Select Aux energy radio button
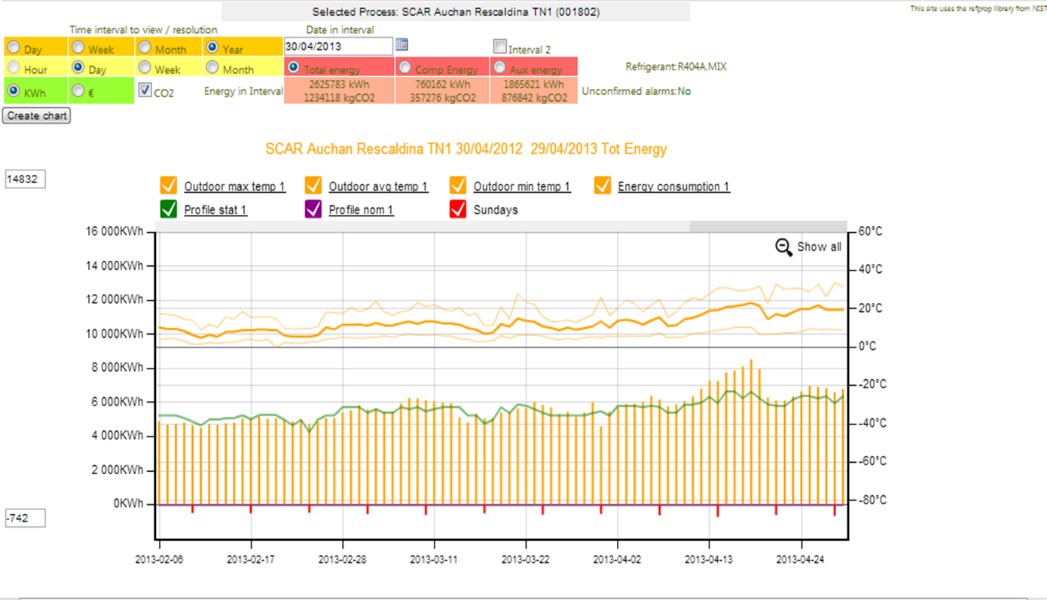This screenshot has width=1047, height=600. pos(499,67)
